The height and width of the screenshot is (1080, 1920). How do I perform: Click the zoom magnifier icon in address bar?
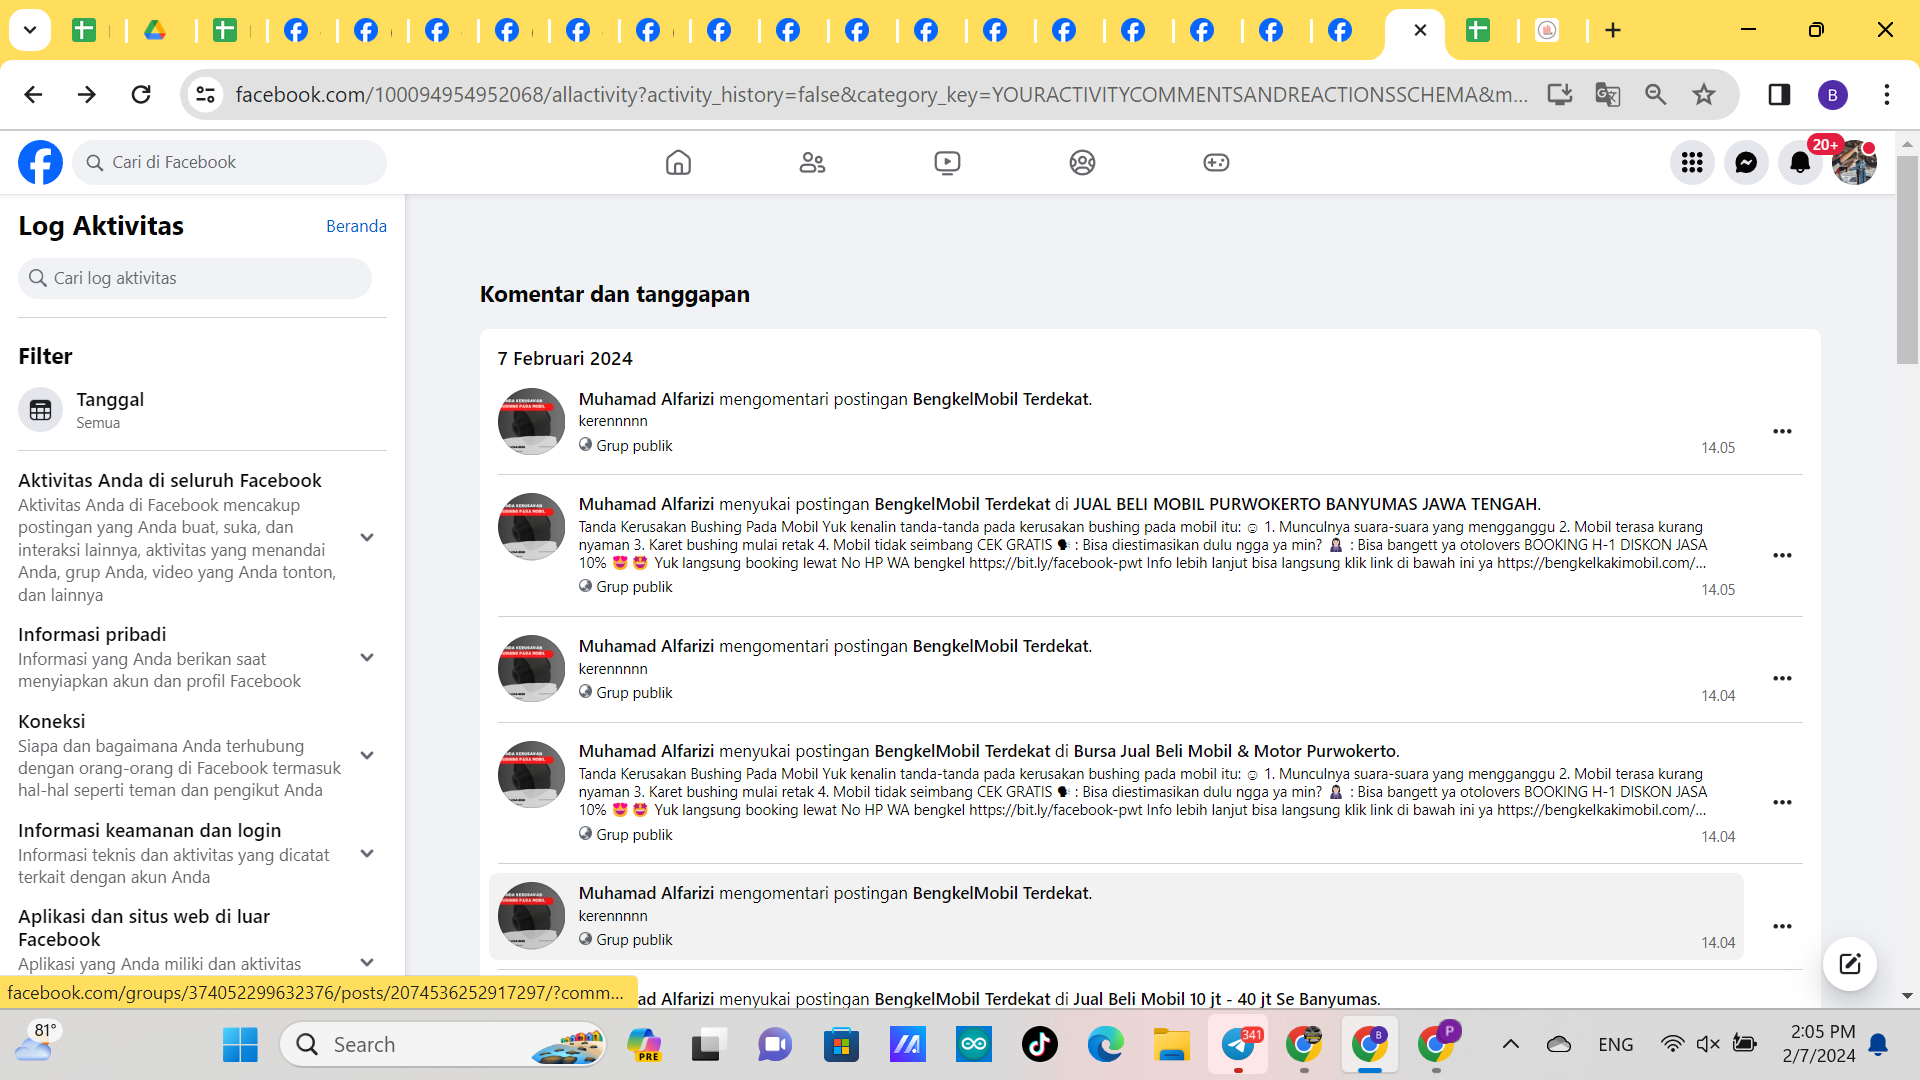1655,94
